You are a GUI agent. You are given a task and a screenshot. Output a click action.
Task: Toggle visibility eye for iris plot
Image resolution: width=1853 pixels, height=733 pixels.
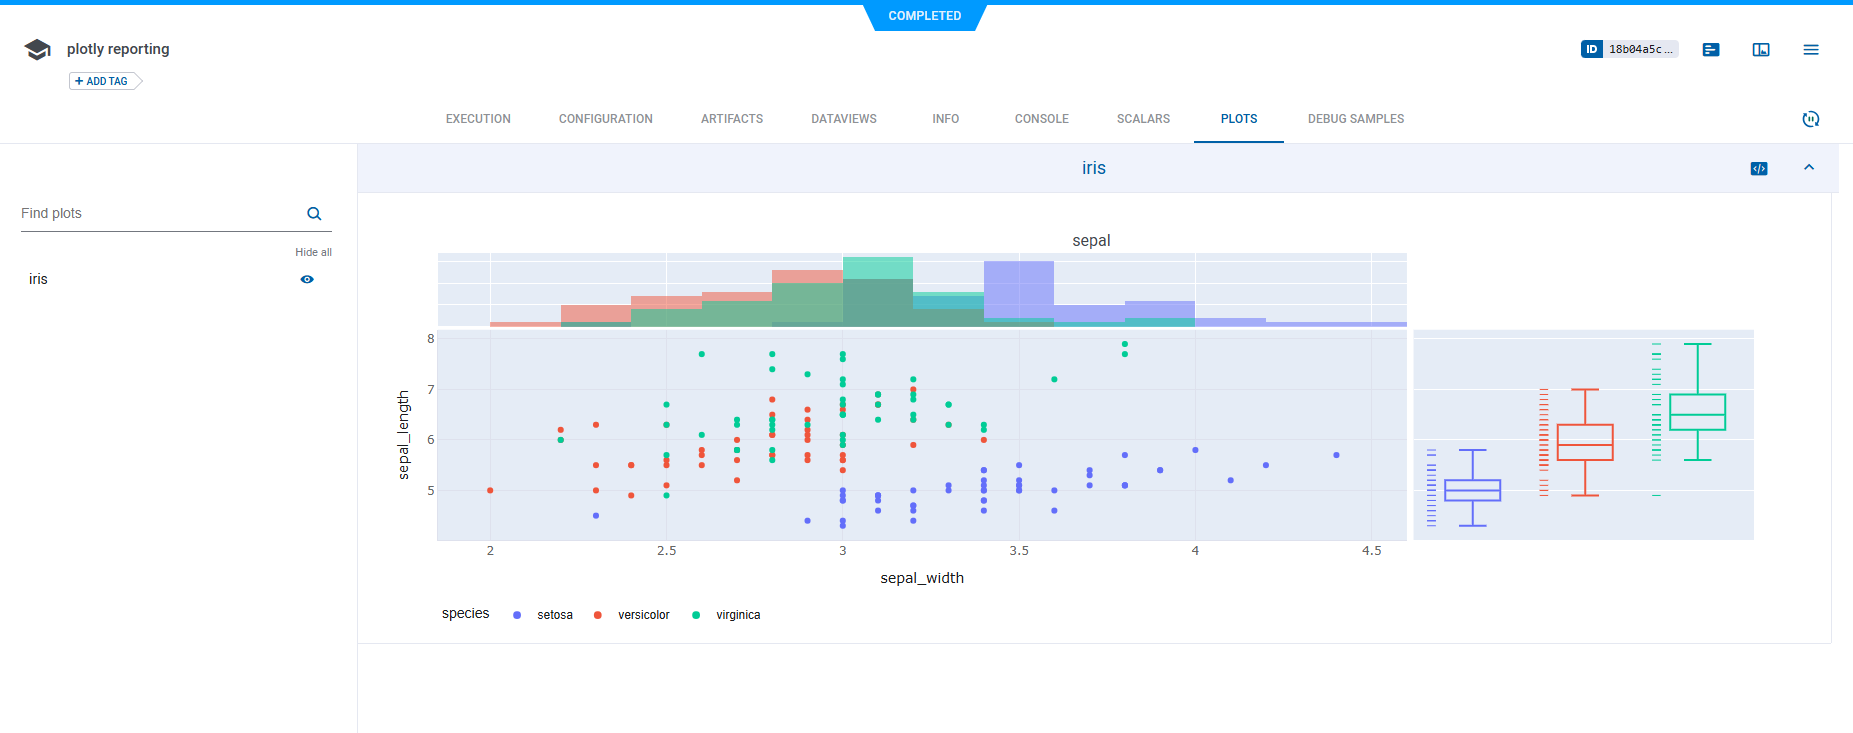point(307,280)
